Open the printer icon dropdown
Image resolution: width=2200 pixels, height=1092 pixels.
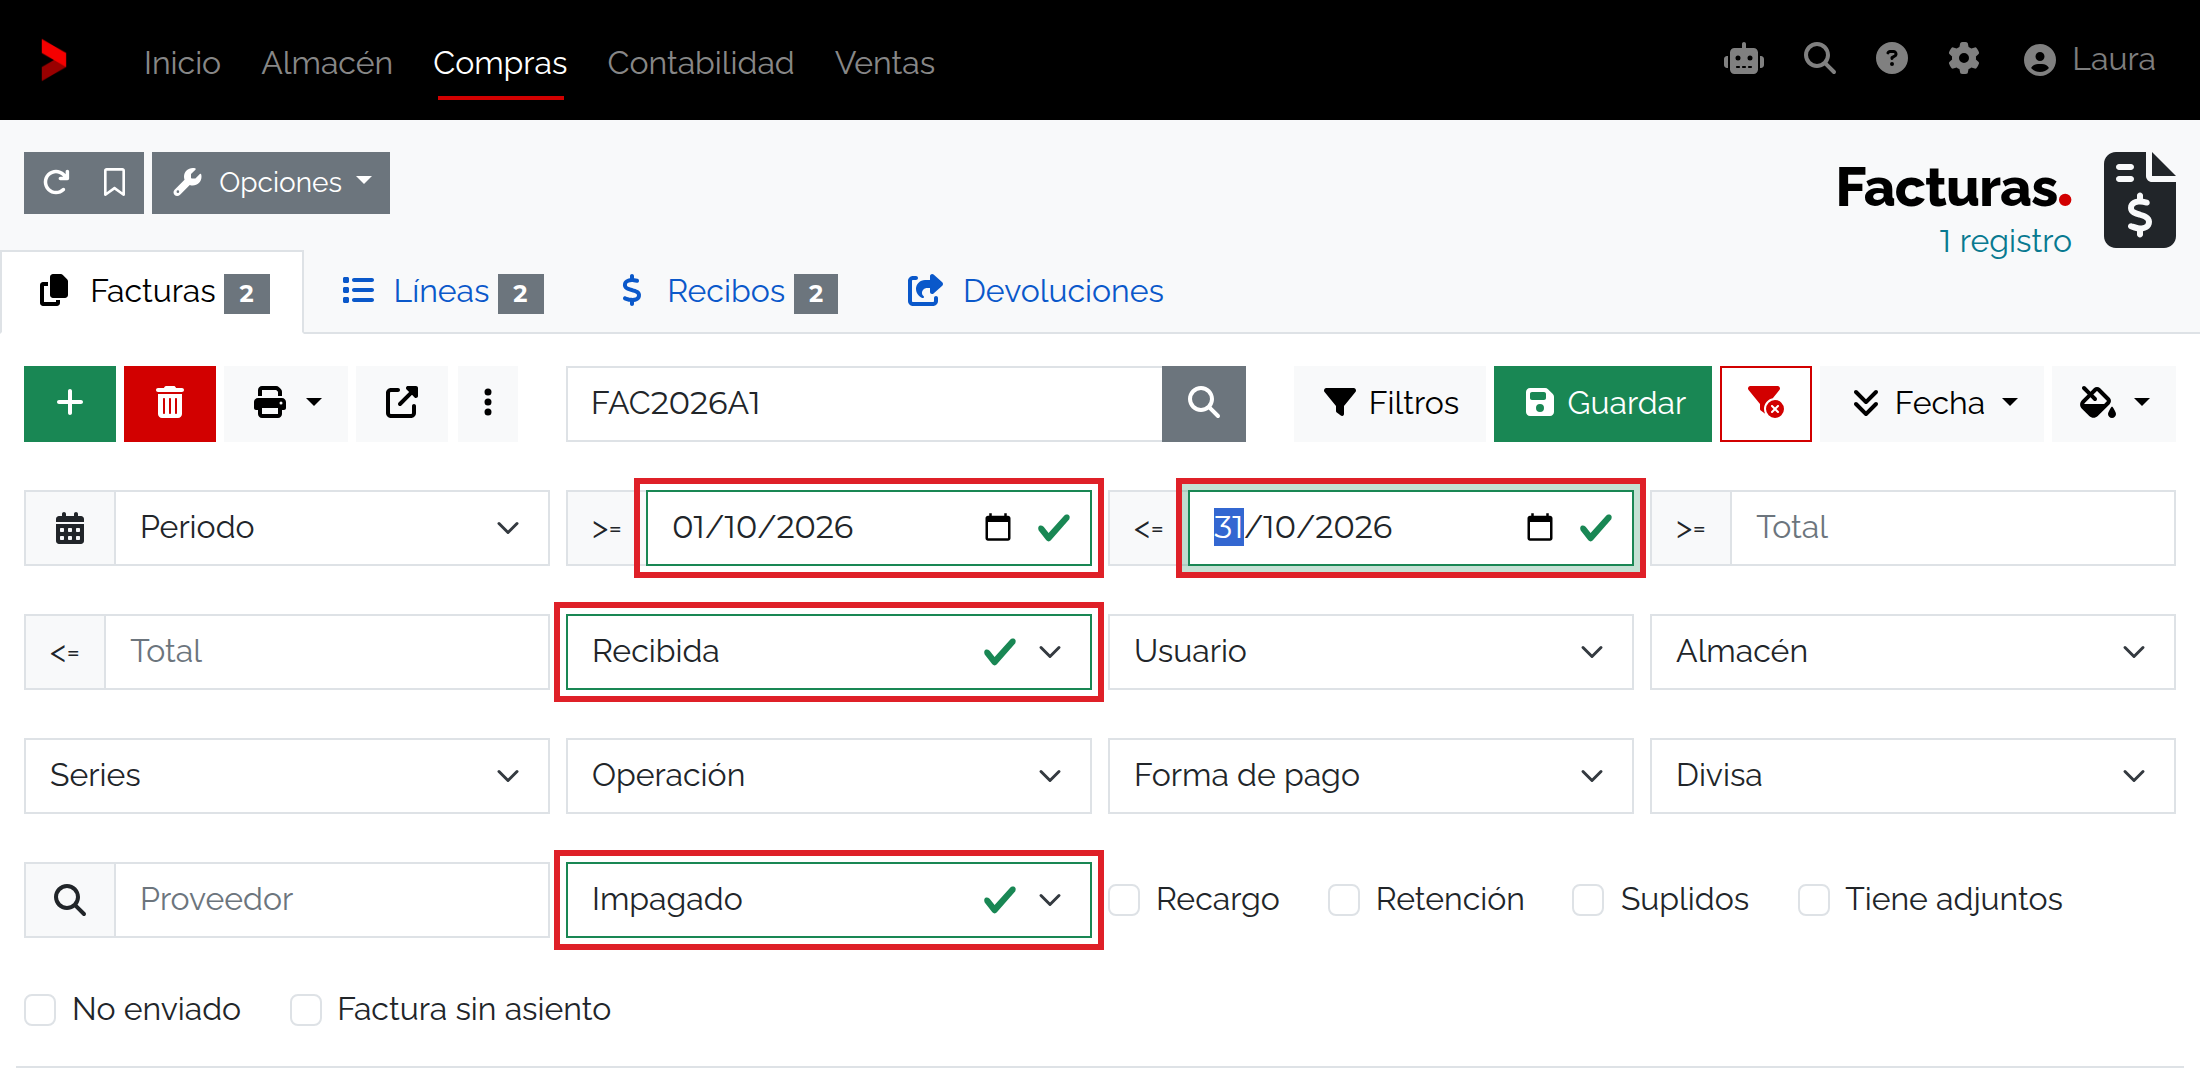[286, 404]
